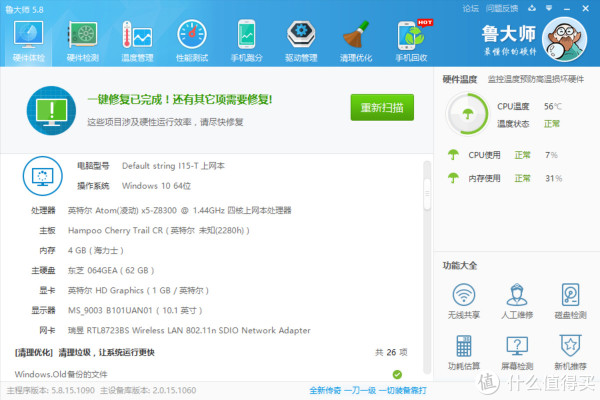This screenshot has width=600, height=400.
Task: Open the 论坛 forum link
Action: pos(470,8)
